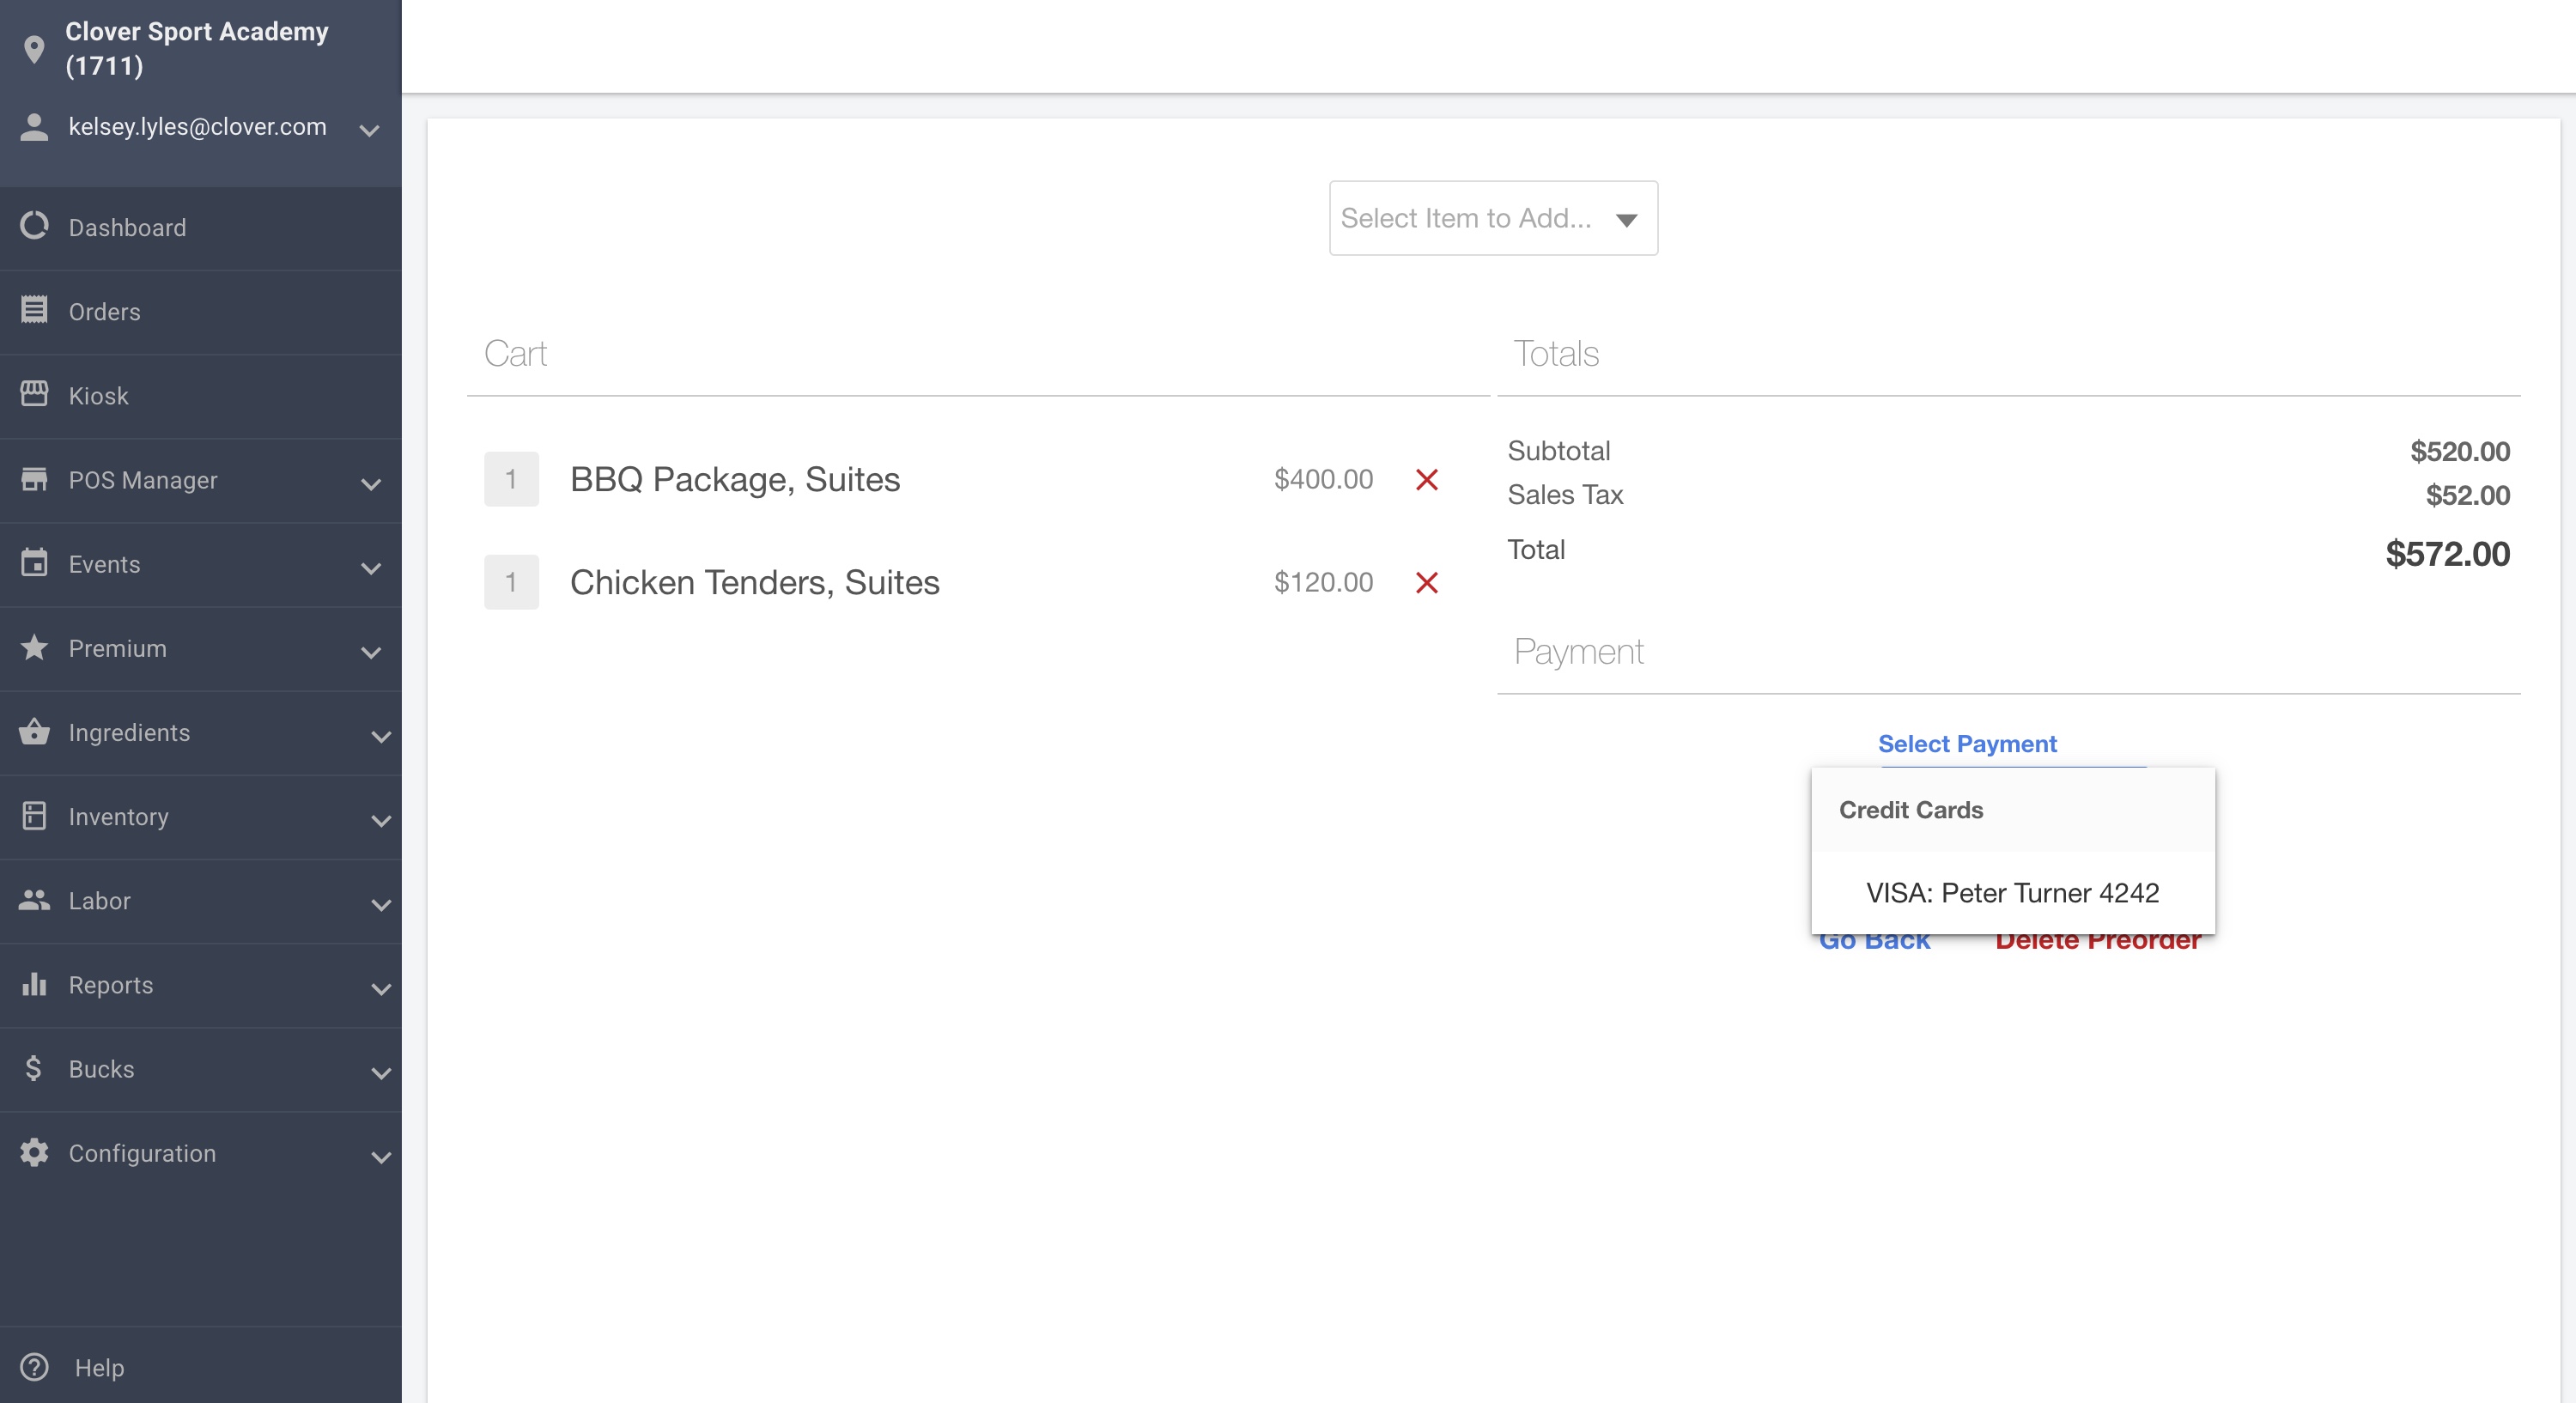Click kelsey.lyles@clover.com account email

click(197, 127)
